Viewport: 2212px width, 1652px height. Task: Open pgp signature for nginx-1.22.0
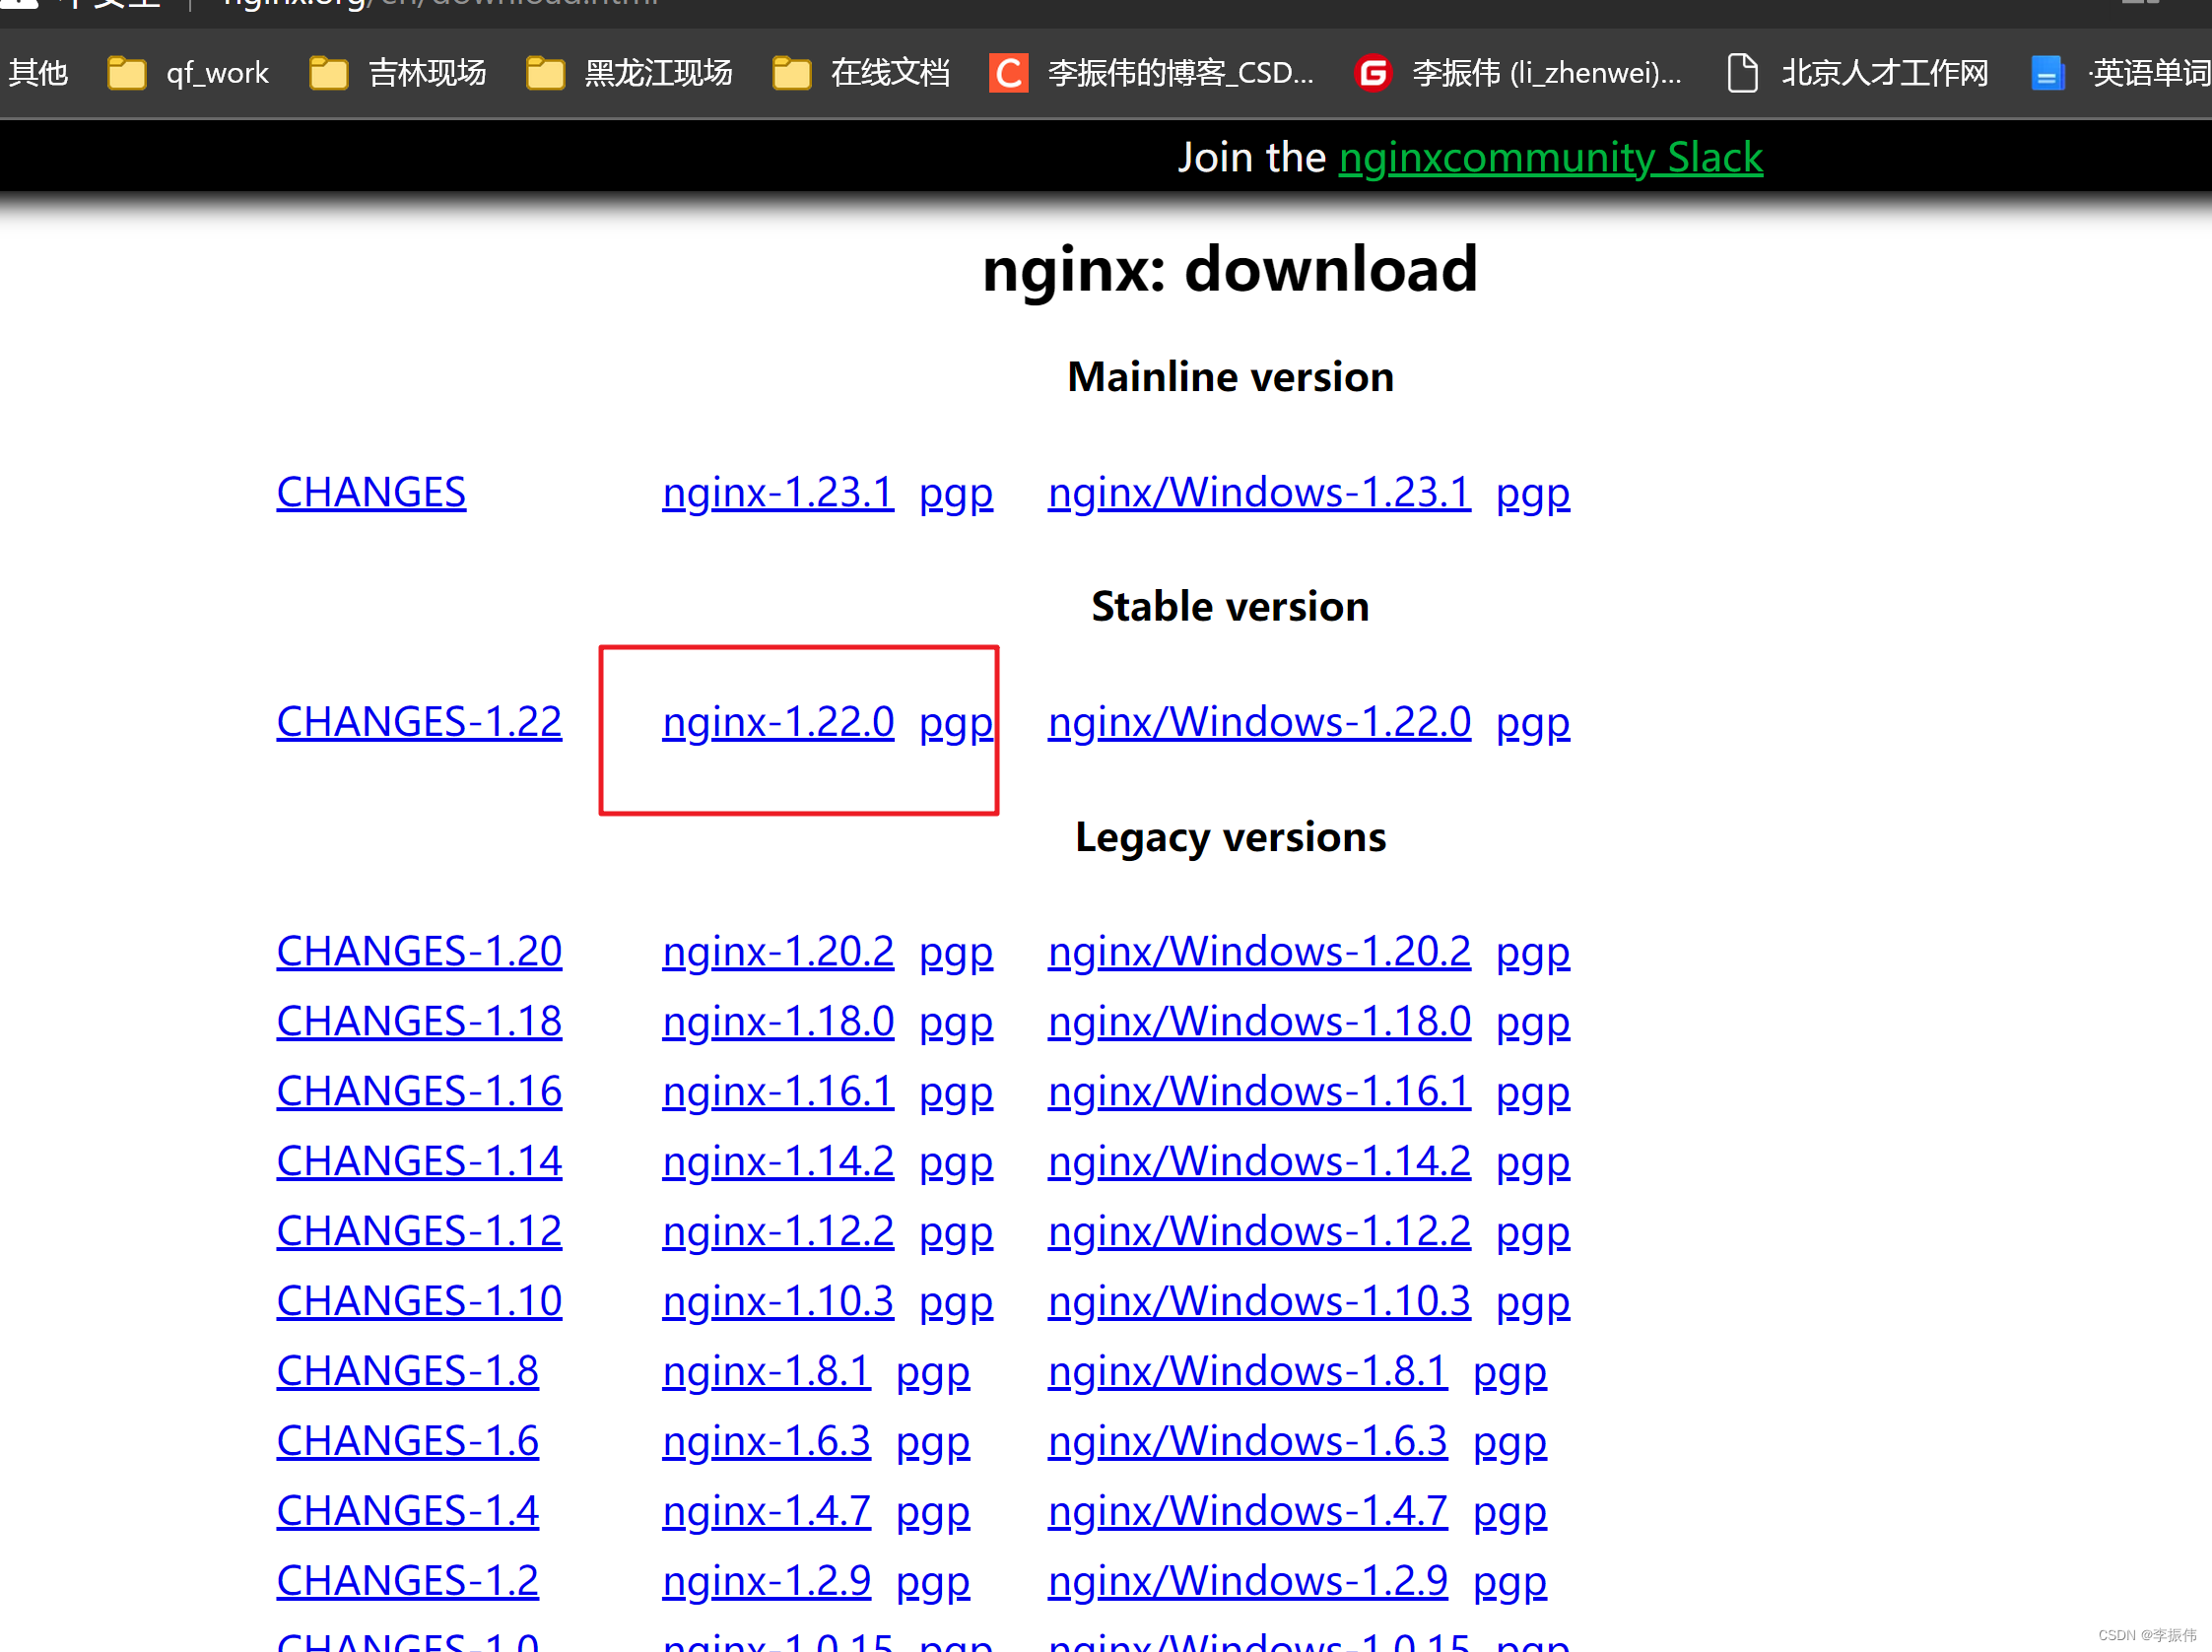coord(956,724)
